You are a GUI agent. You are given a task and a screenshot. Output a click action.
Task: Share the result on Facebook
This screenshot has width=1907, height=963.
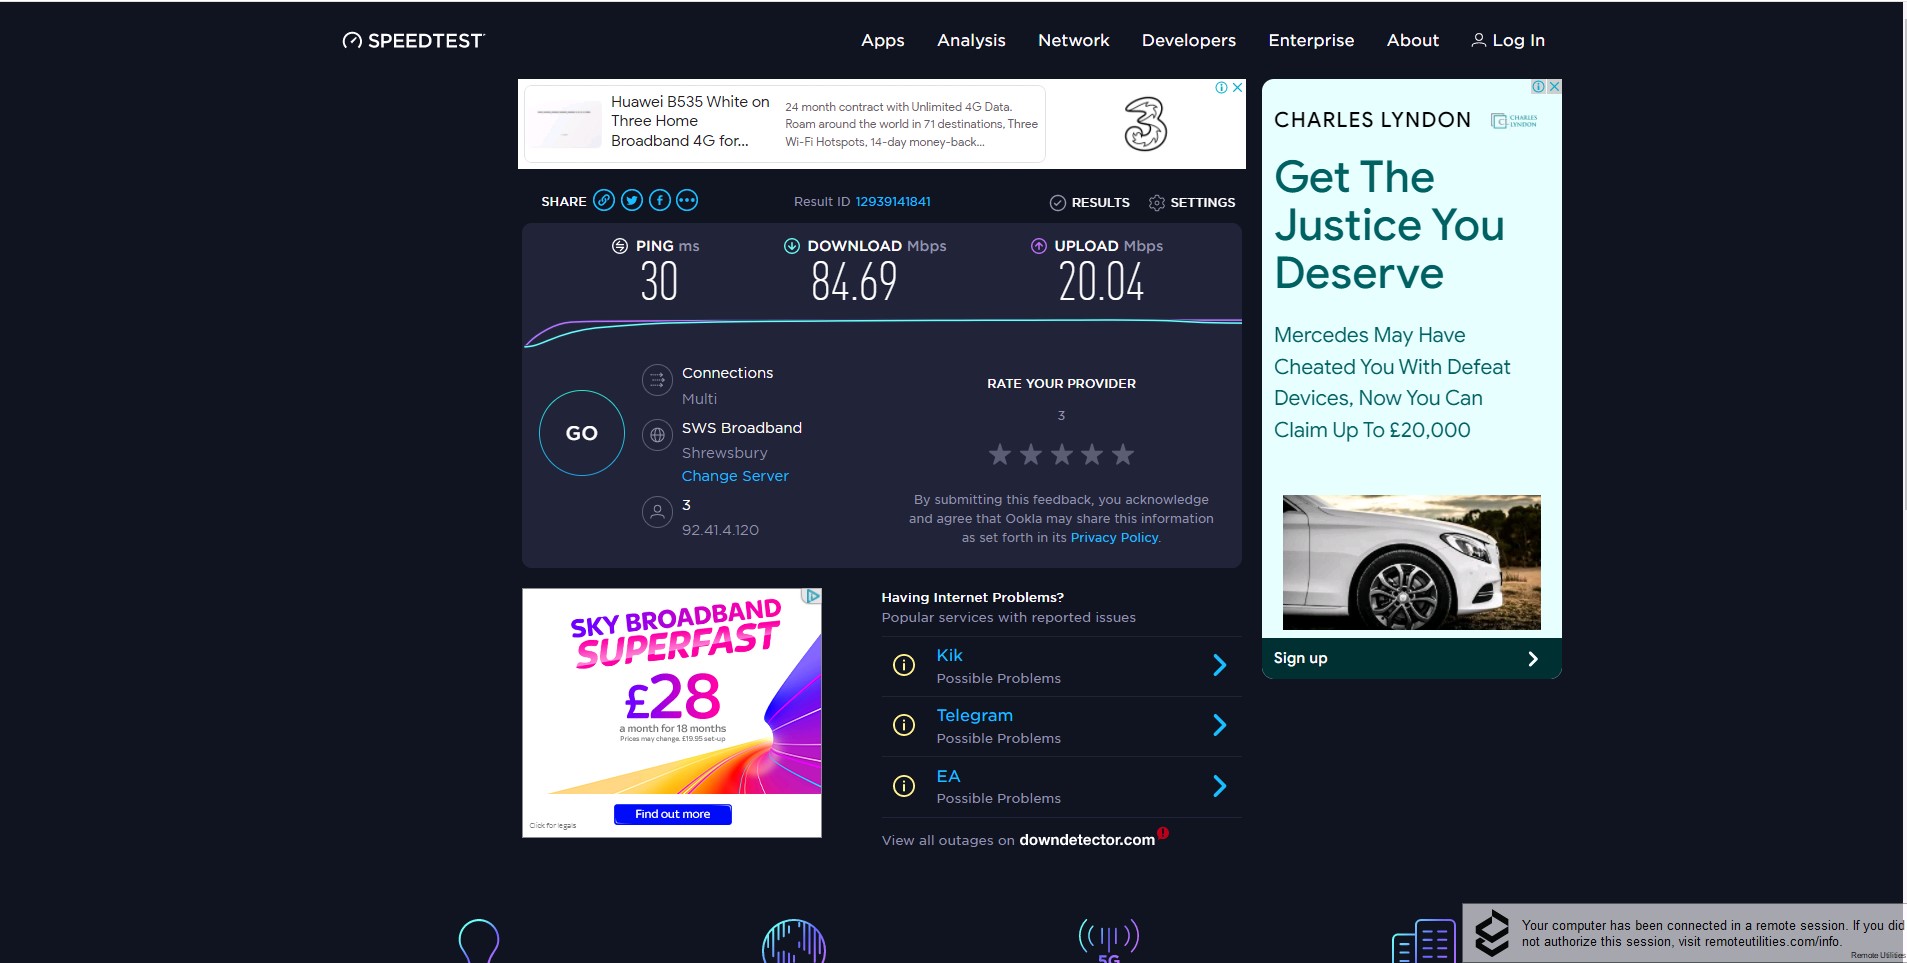(660, 201)
